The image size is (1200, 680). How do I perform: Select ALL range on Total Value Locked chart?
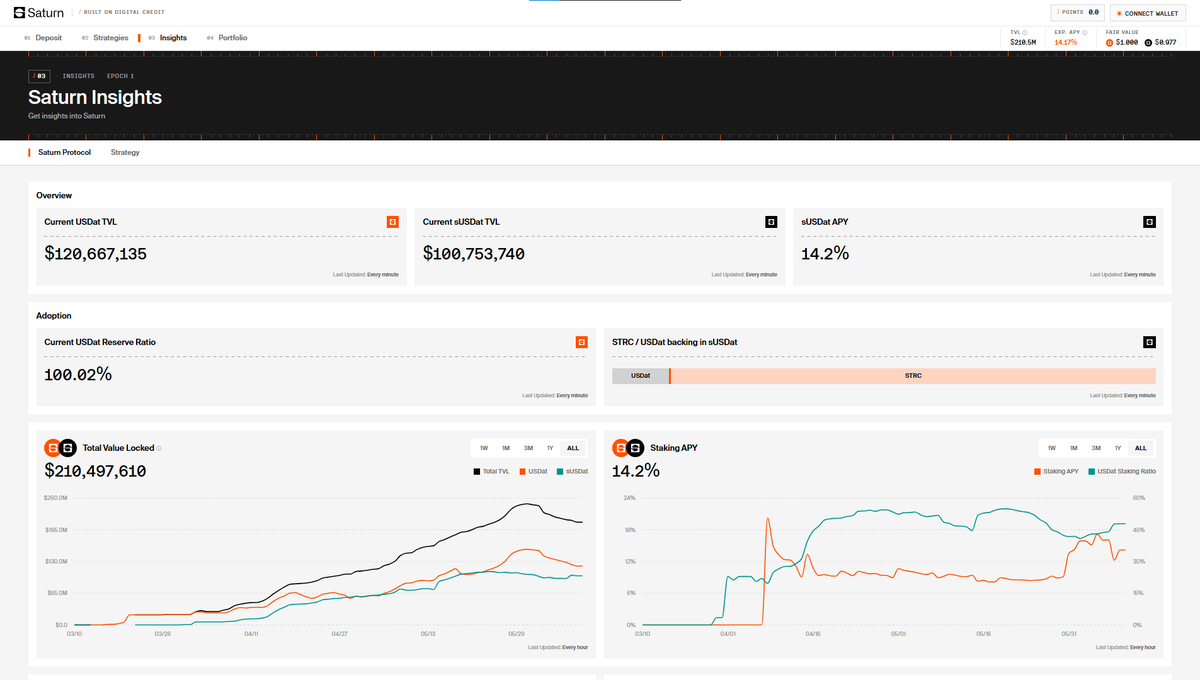coord(573,448)
